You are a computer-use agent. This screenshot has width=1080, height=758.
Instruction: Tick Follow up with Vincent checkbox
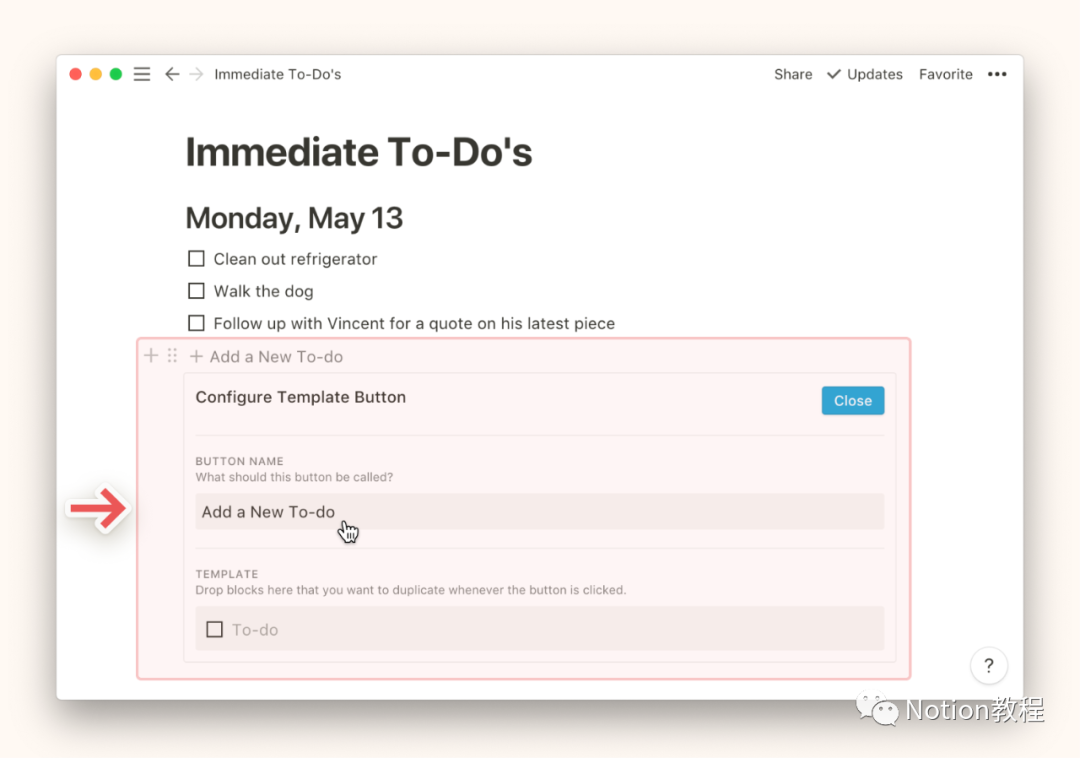(x=196, y=323)
